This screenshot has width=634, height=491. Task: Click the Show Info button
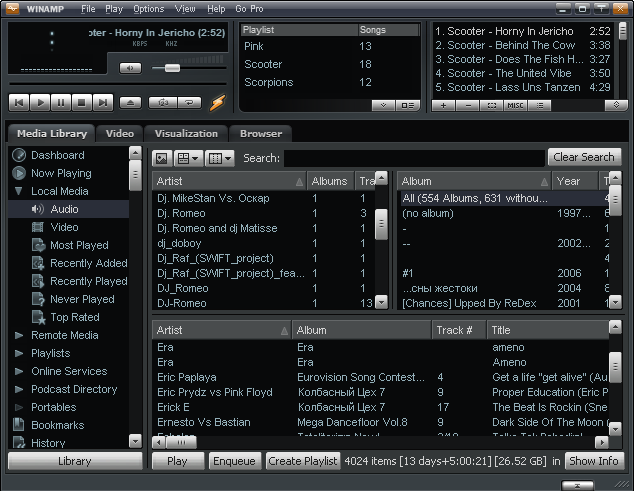(594, 461)
